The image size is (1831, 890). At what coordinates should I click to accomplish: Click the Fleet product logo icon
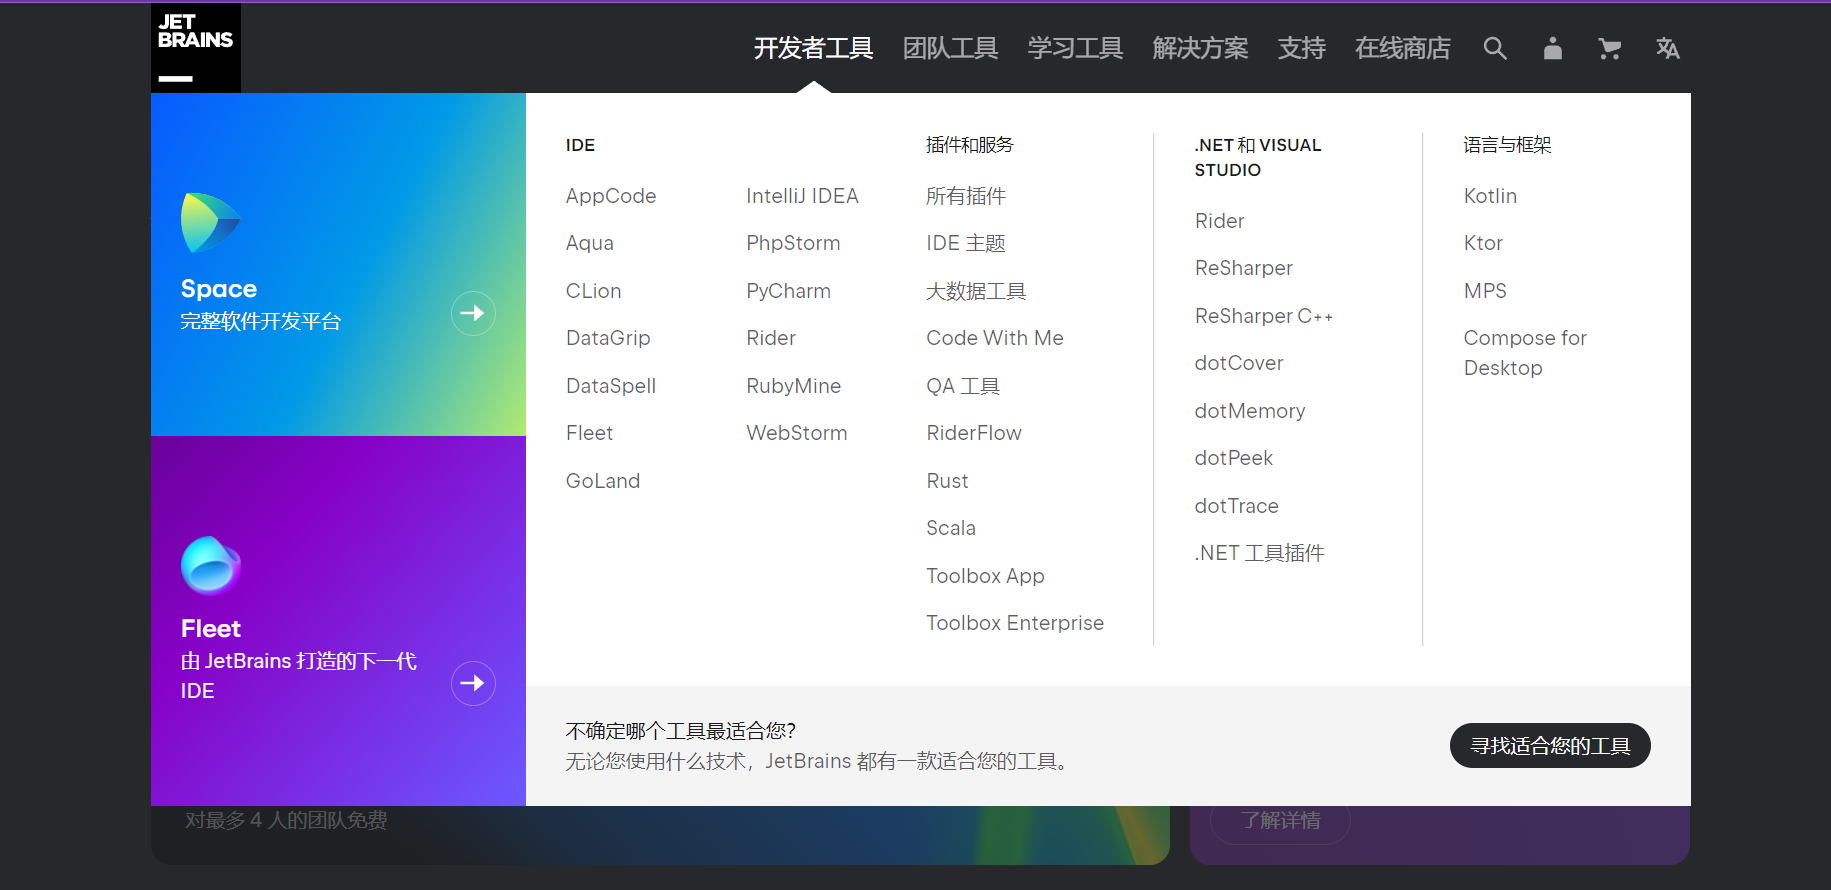click(210, 566)
